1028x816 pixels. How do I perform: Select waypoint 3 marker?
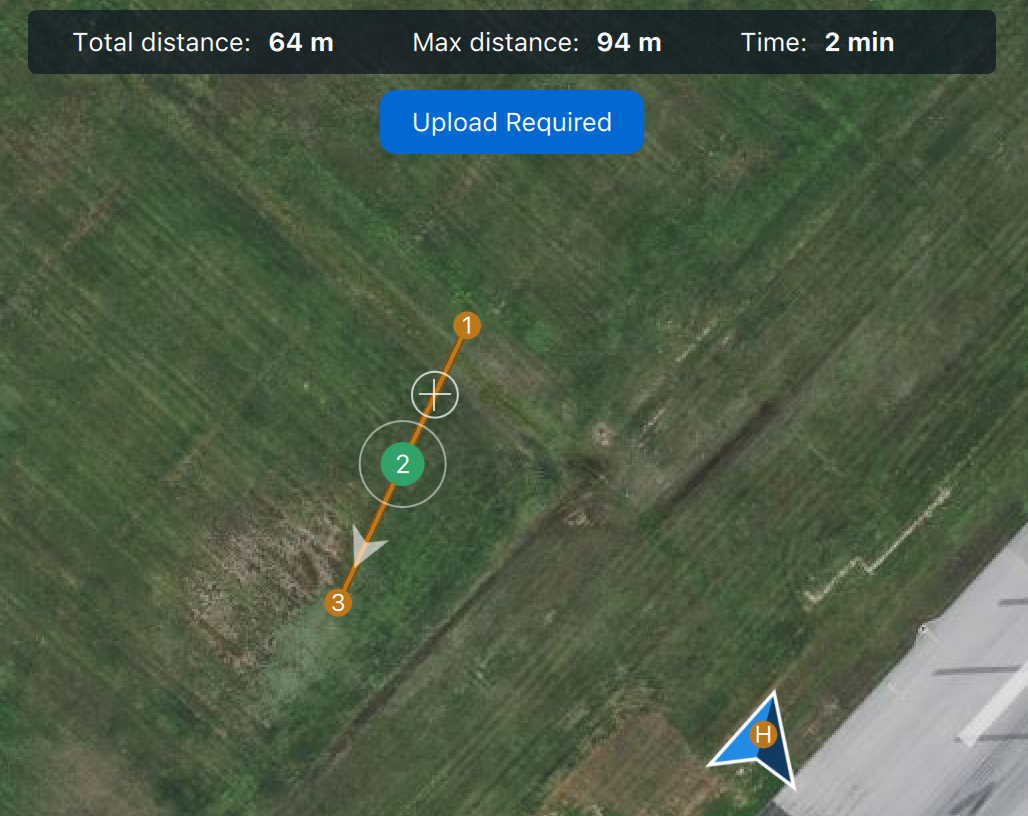338,602
